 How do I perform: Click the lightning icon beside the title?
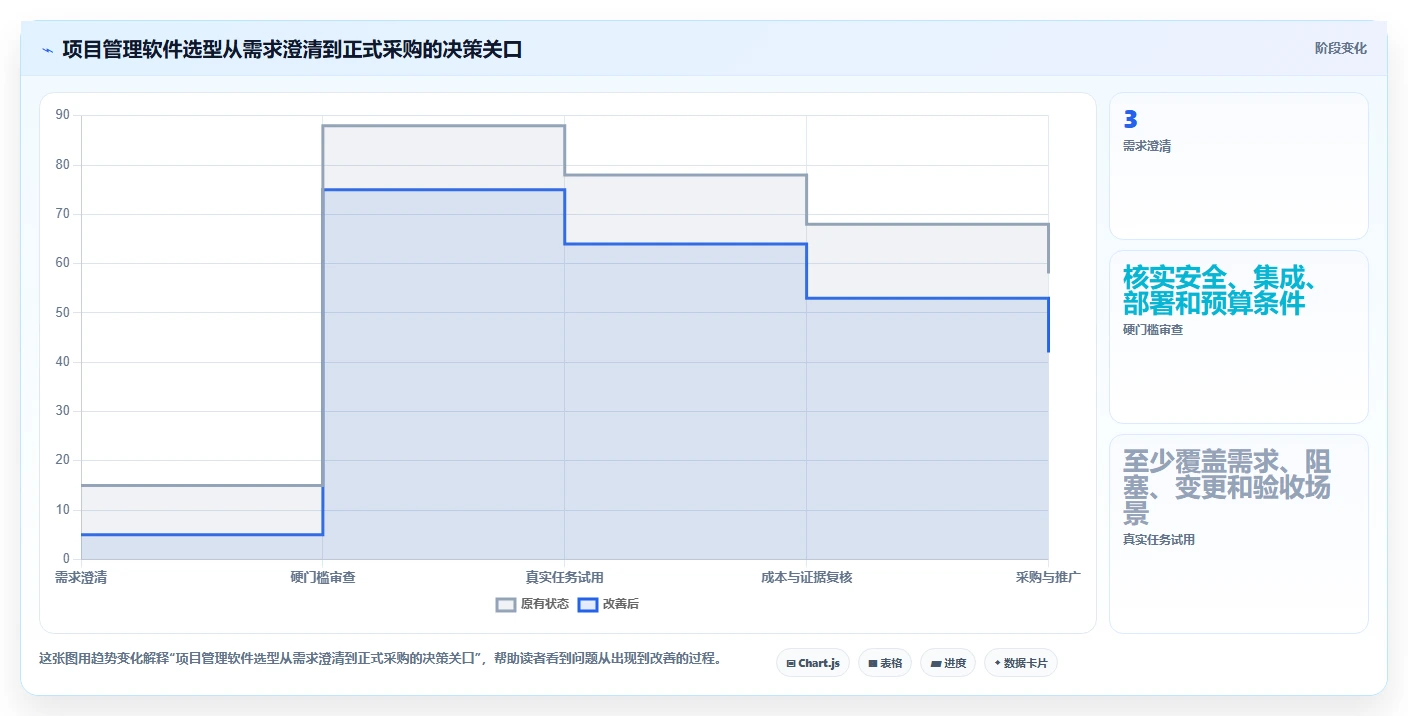(x=47, y=49)
